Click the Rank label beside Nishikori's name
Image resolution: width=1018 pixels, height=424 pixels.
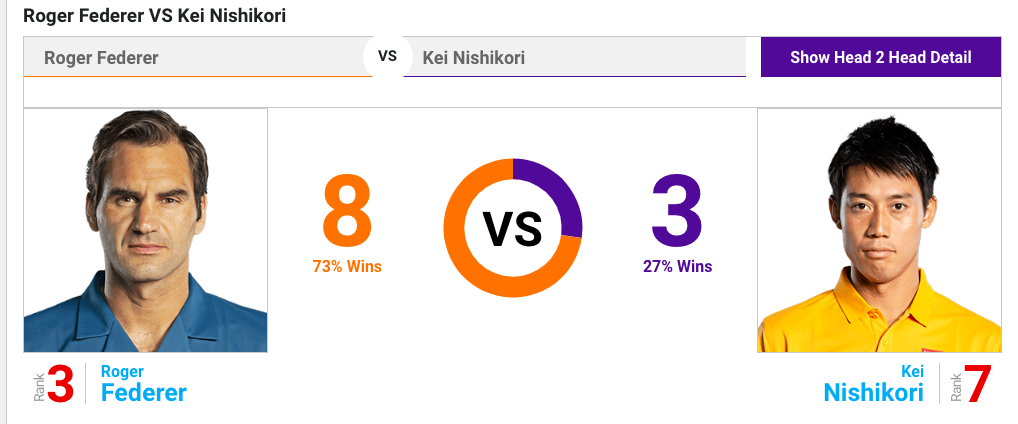click(x=956, y=387)
